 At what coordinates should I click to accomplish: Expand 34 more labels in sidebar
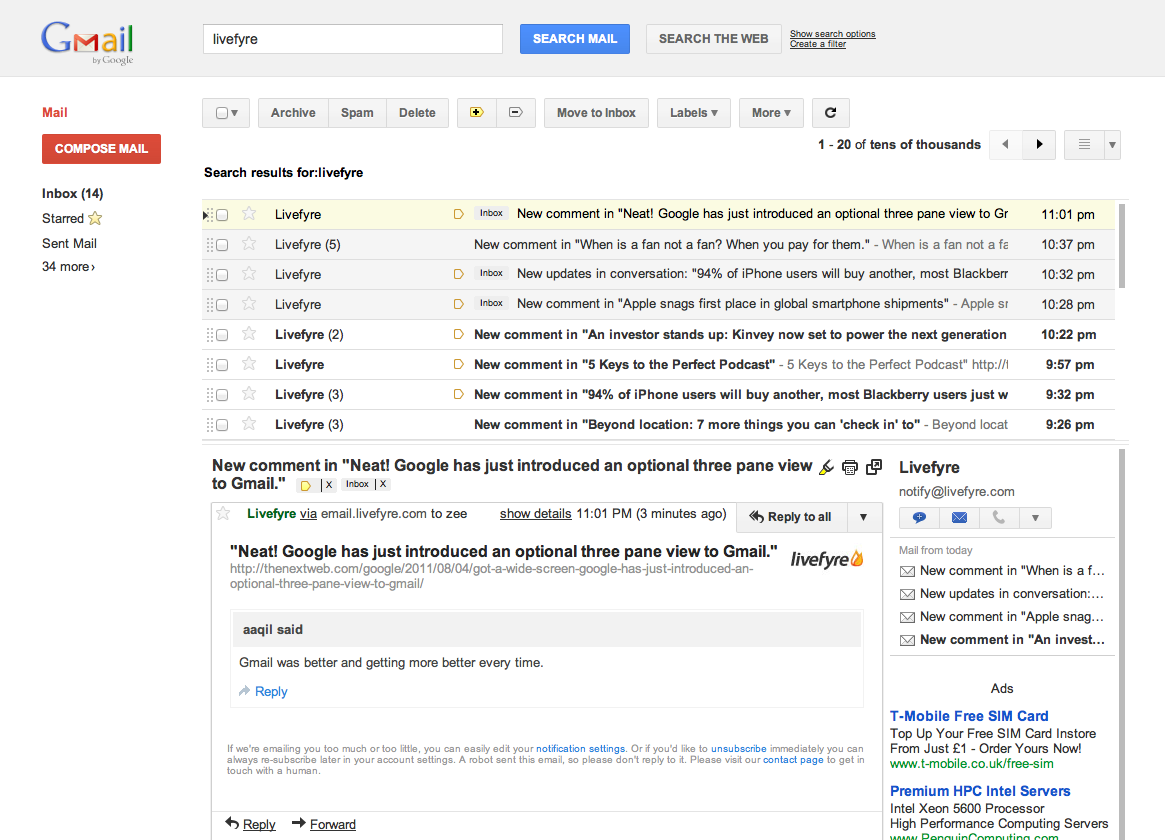pyautogui.click(x=68, y=267)
